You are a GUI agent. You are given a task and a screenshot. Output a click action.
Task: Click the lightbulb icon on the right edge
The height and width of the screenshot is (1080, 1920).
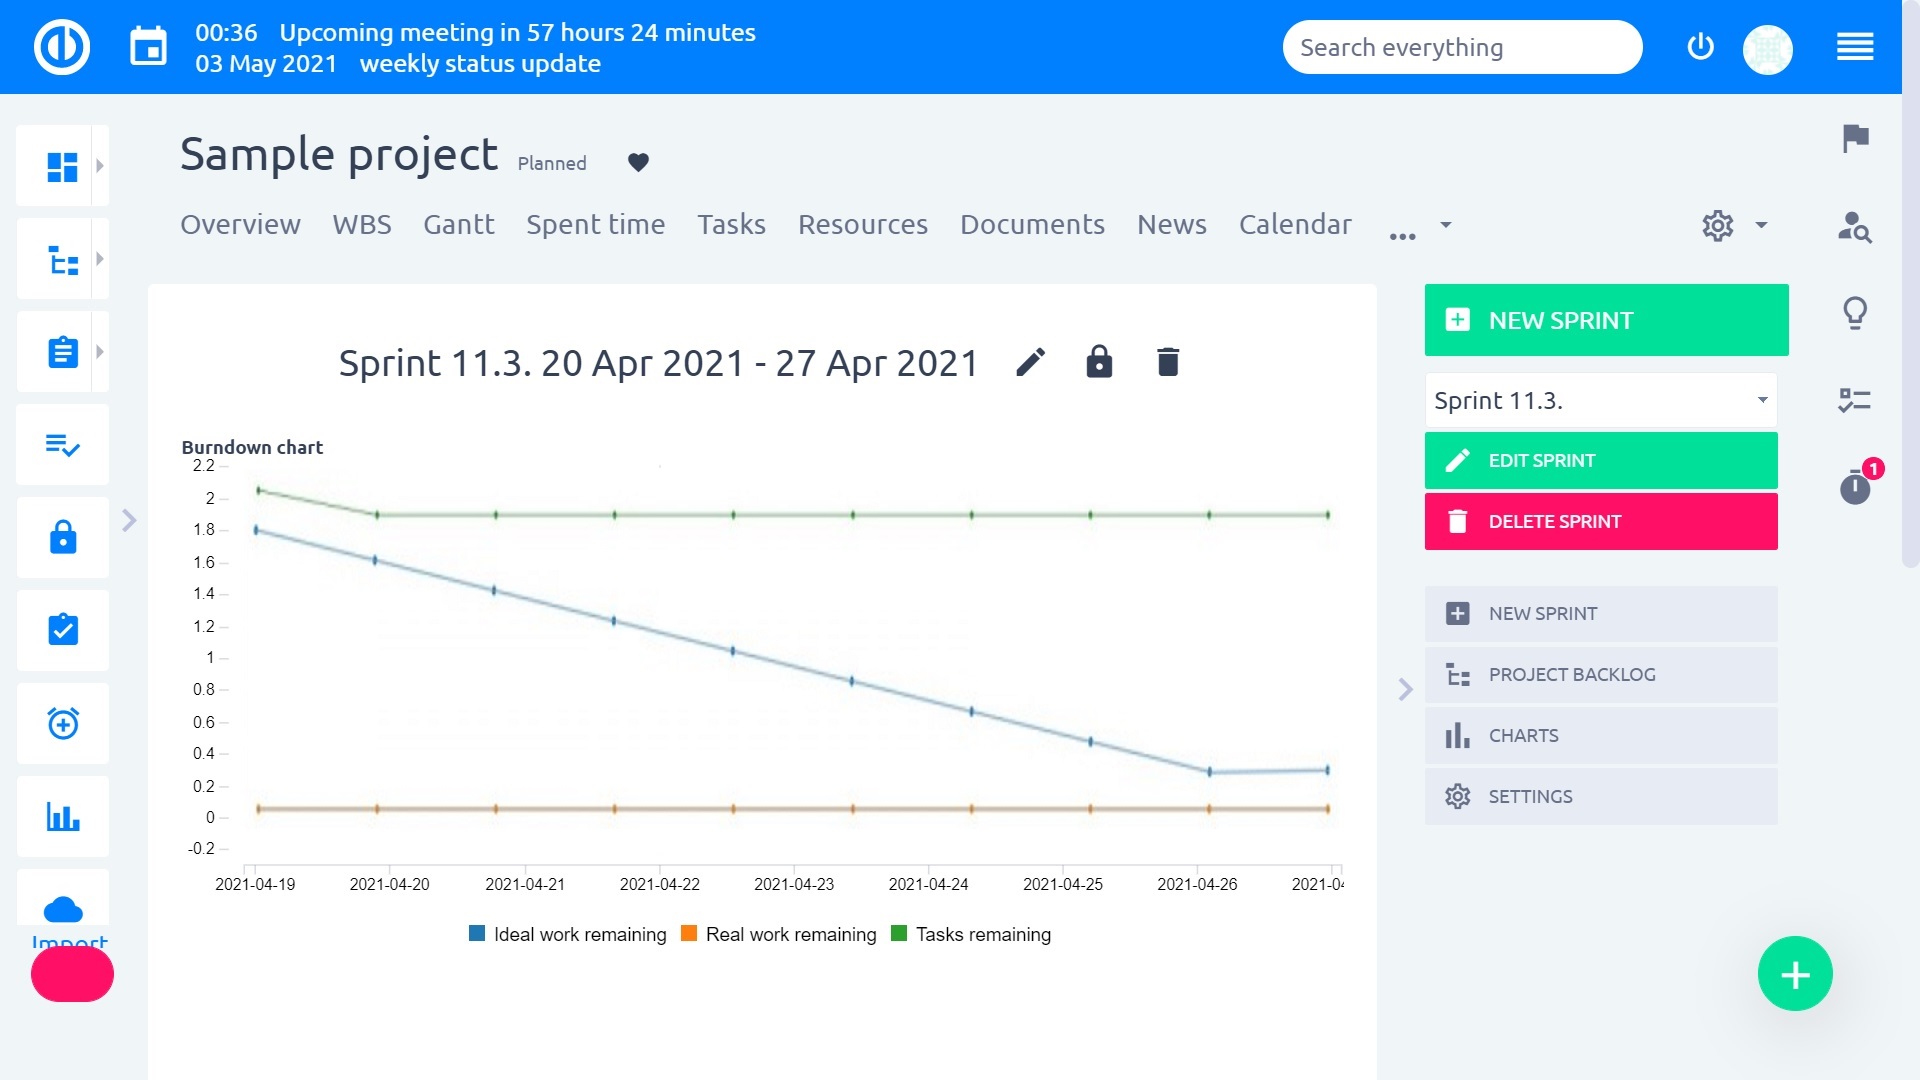pyautogui.click(x=1856, y=312)
